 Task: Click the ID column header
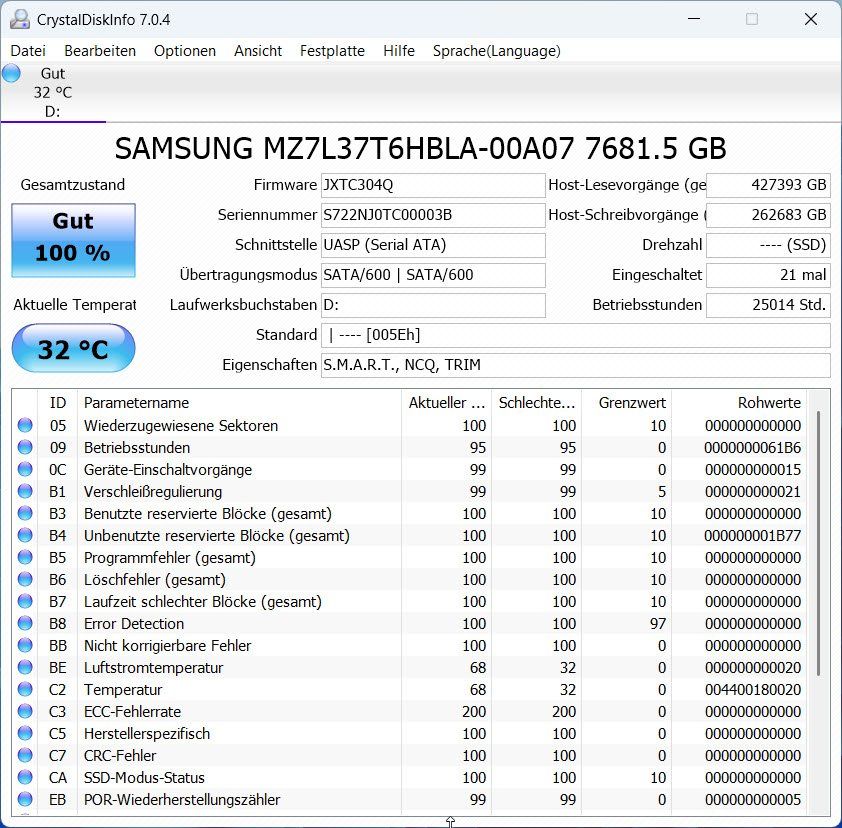click(x=57, y=403)
